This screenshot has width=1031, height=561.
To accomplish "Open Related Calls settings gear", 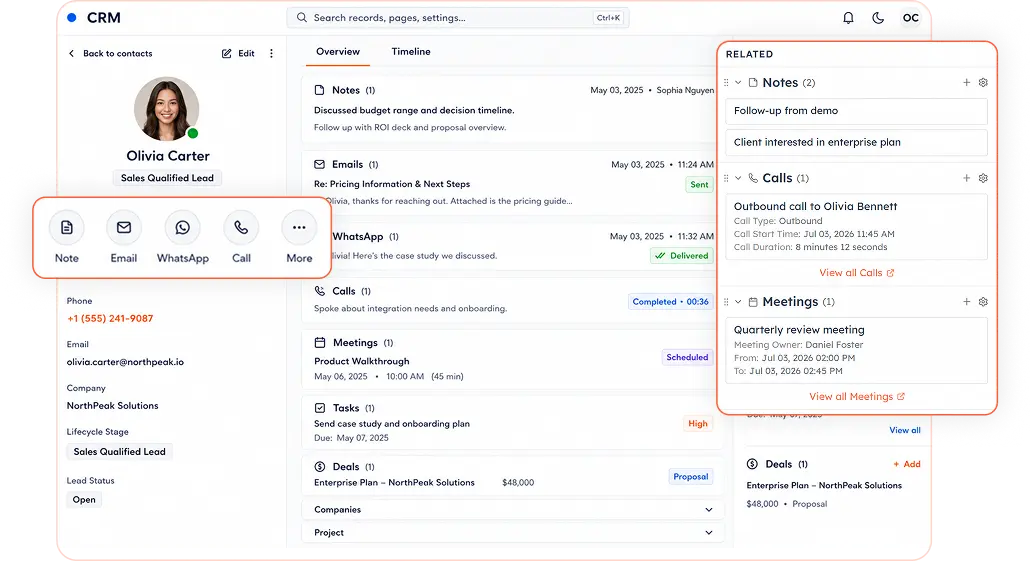I will (983, 178).
